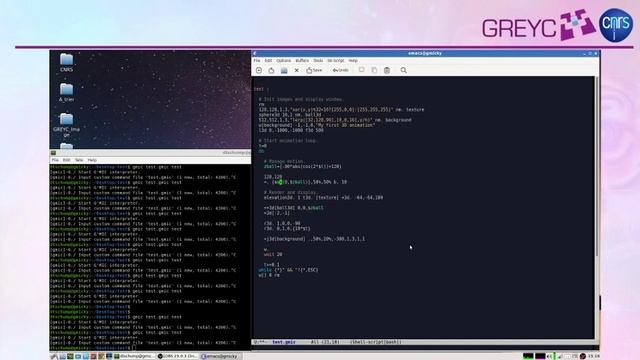Click the clock in the system tray
640x360 pixels.
(x=593, y=356)
